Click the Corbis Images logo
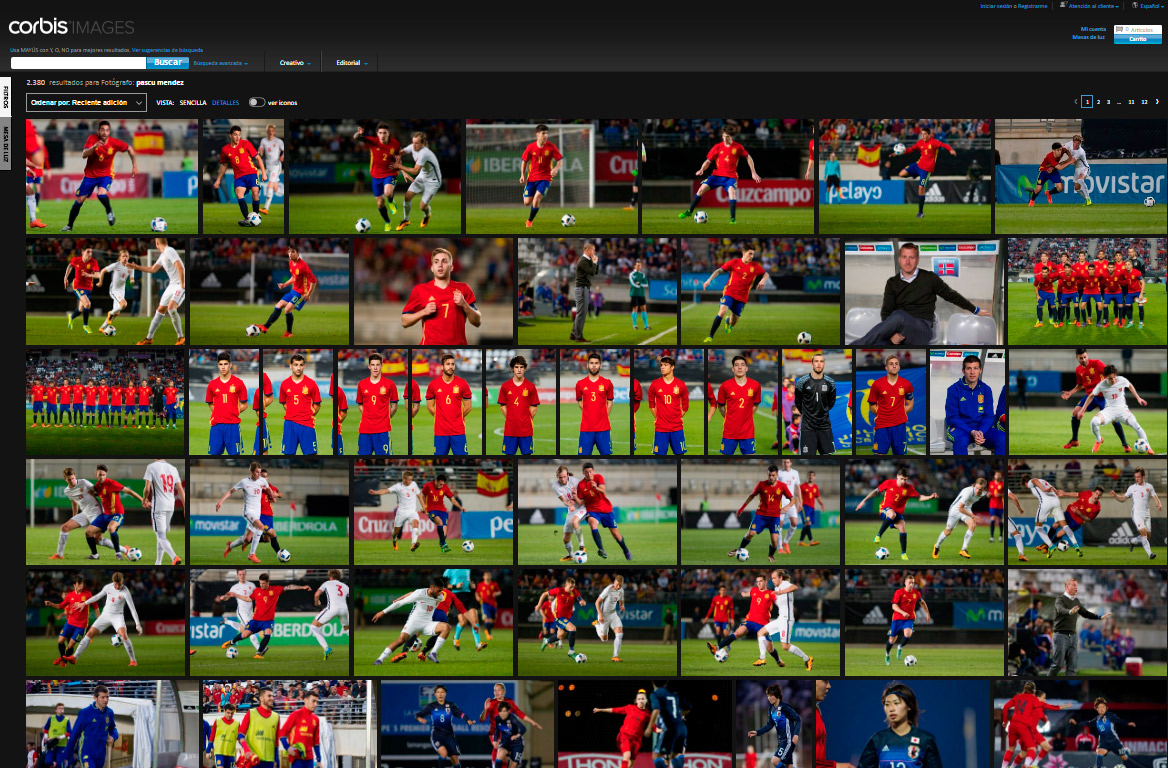This screenshot has width=1168, height=768. point(71,27)
